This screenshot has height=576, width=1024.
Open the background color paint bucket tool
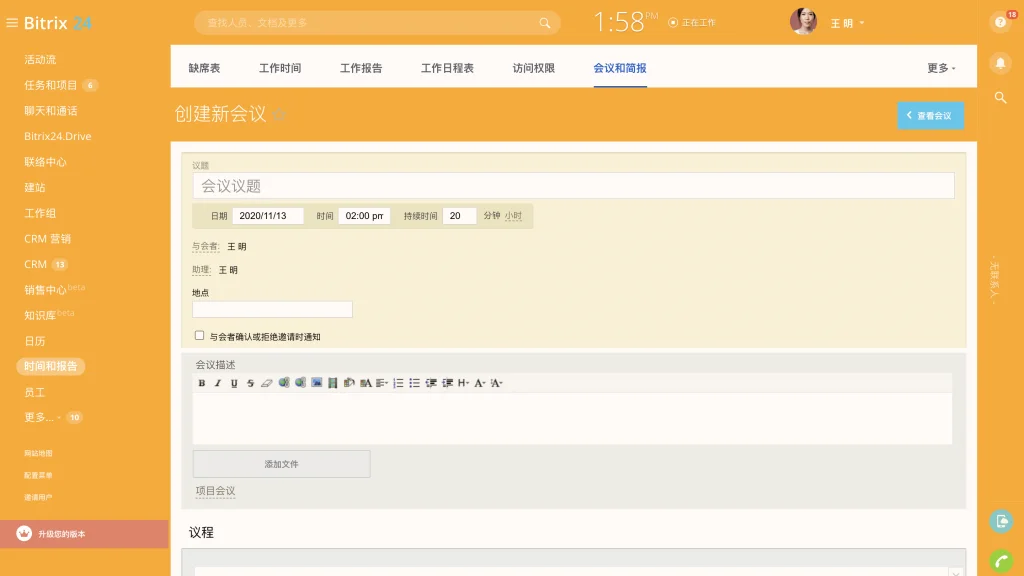[349, 383]
